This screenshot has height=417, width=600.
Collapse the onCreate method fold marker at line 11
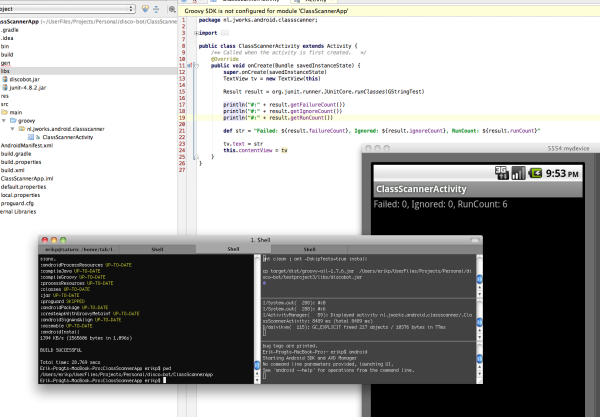click(x=196, y=65)
